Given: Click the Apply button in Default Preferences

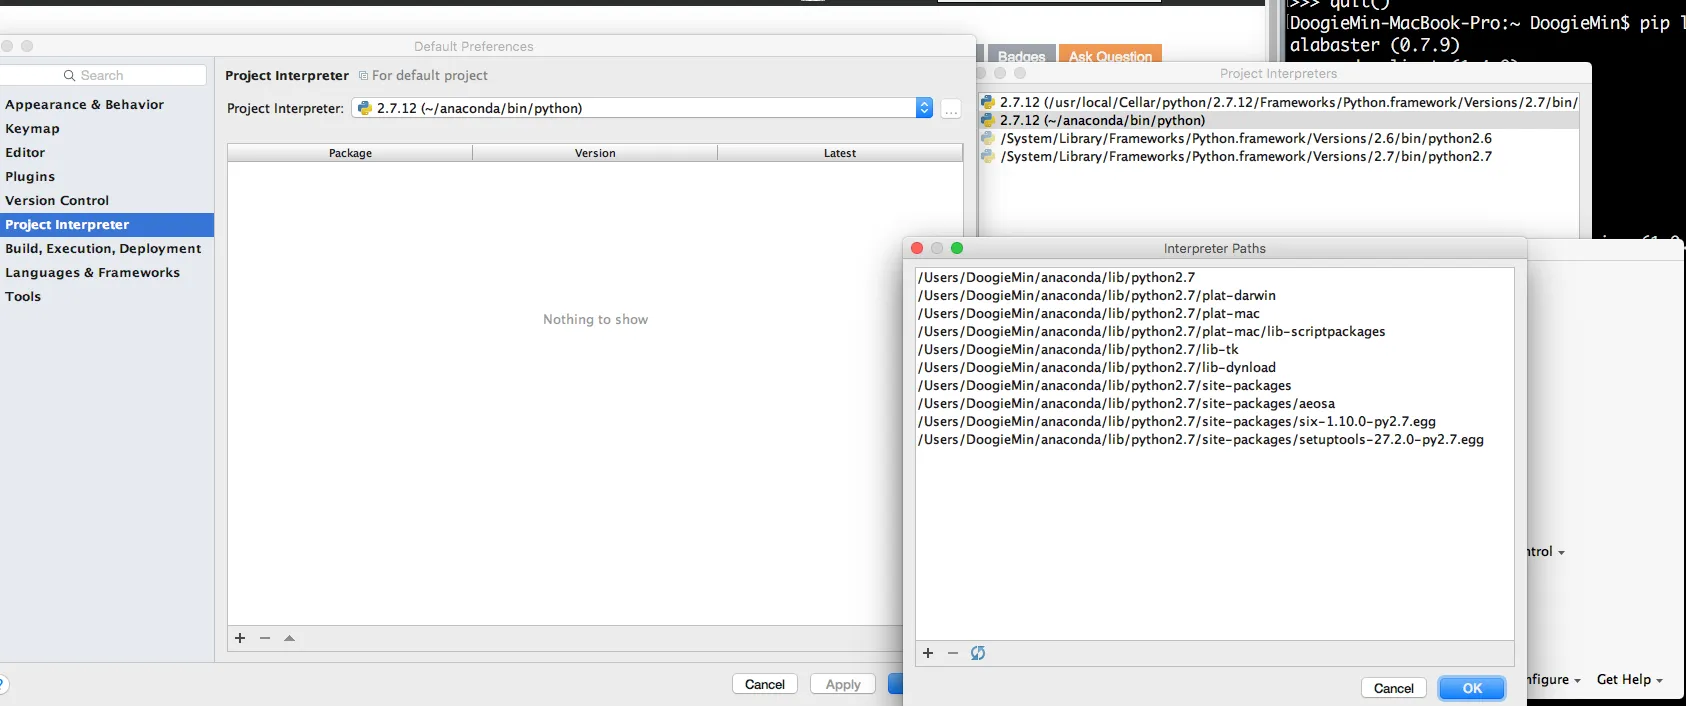Looking at the screenshot, I should click(x=843, y=684).
